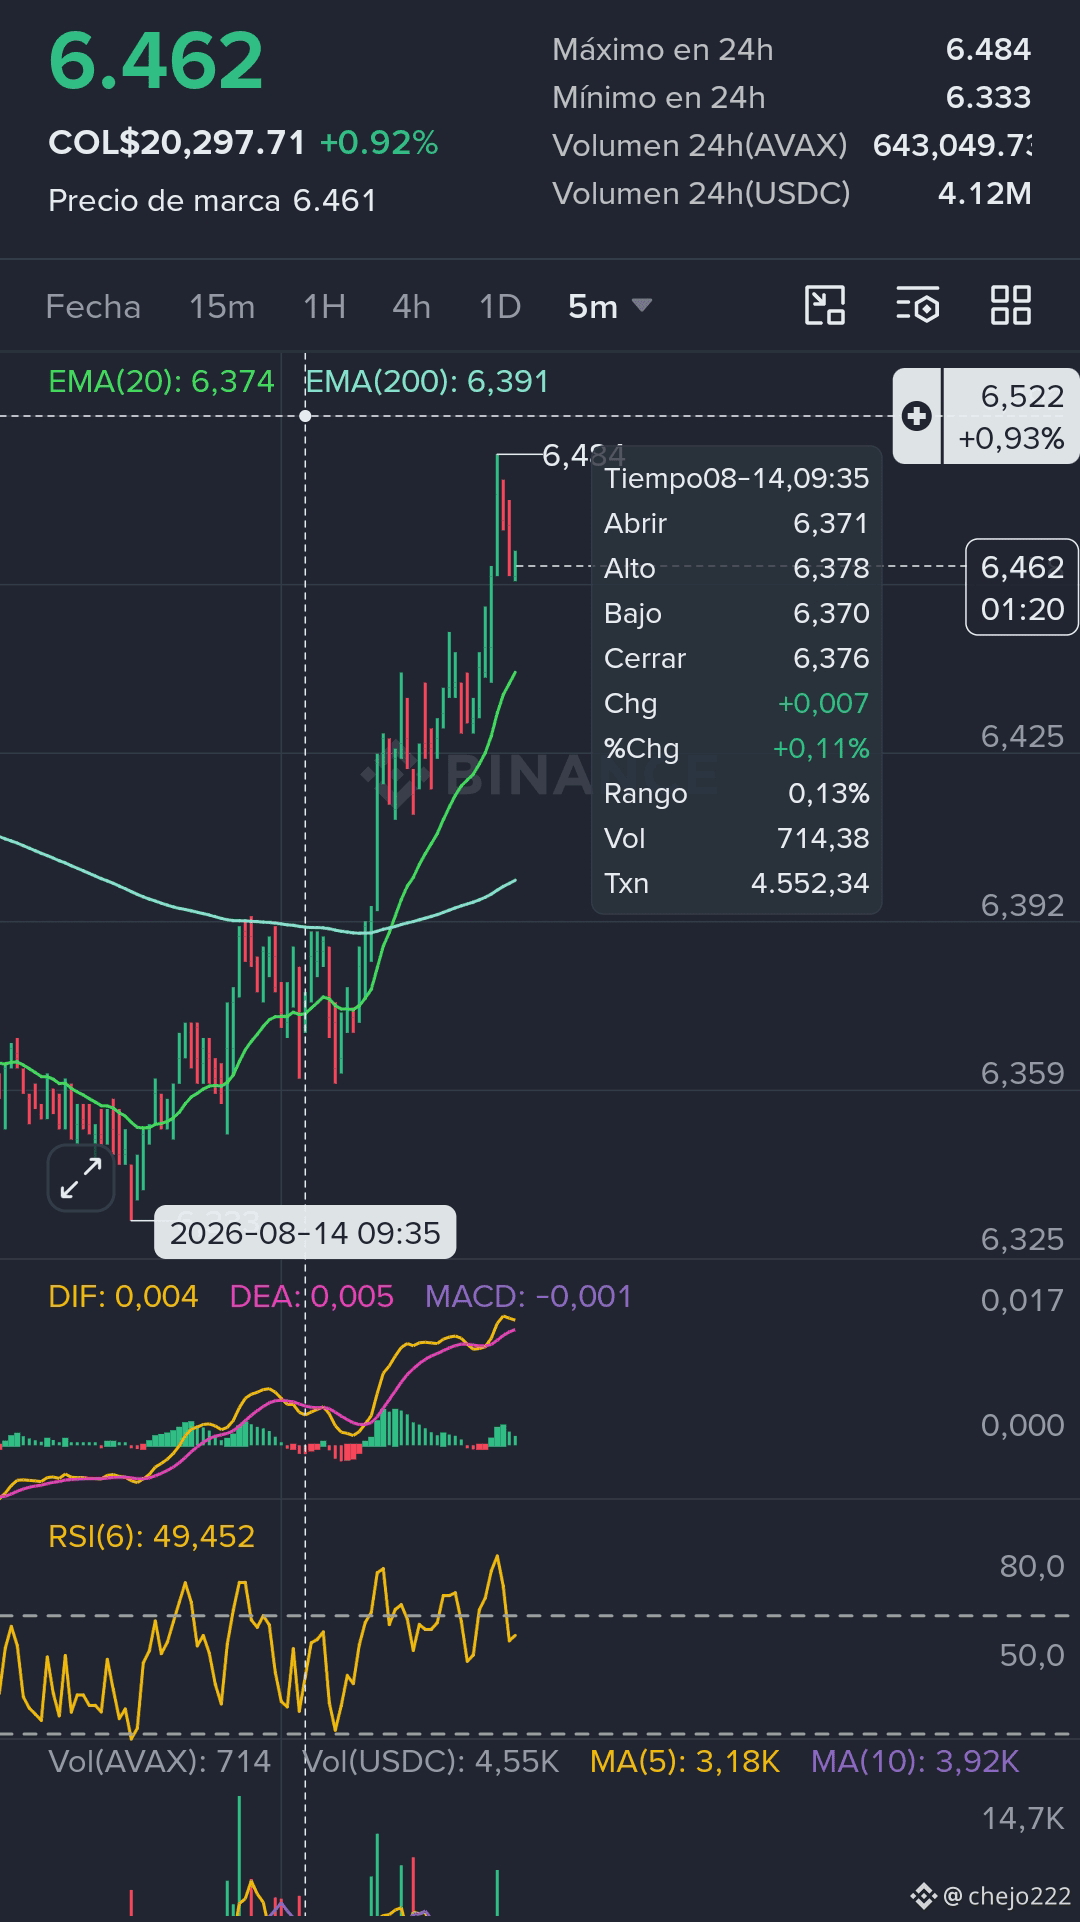Switch to the 15m timeframe
The width and height of the screenshot is (1080, 1922).
(222, 306)
